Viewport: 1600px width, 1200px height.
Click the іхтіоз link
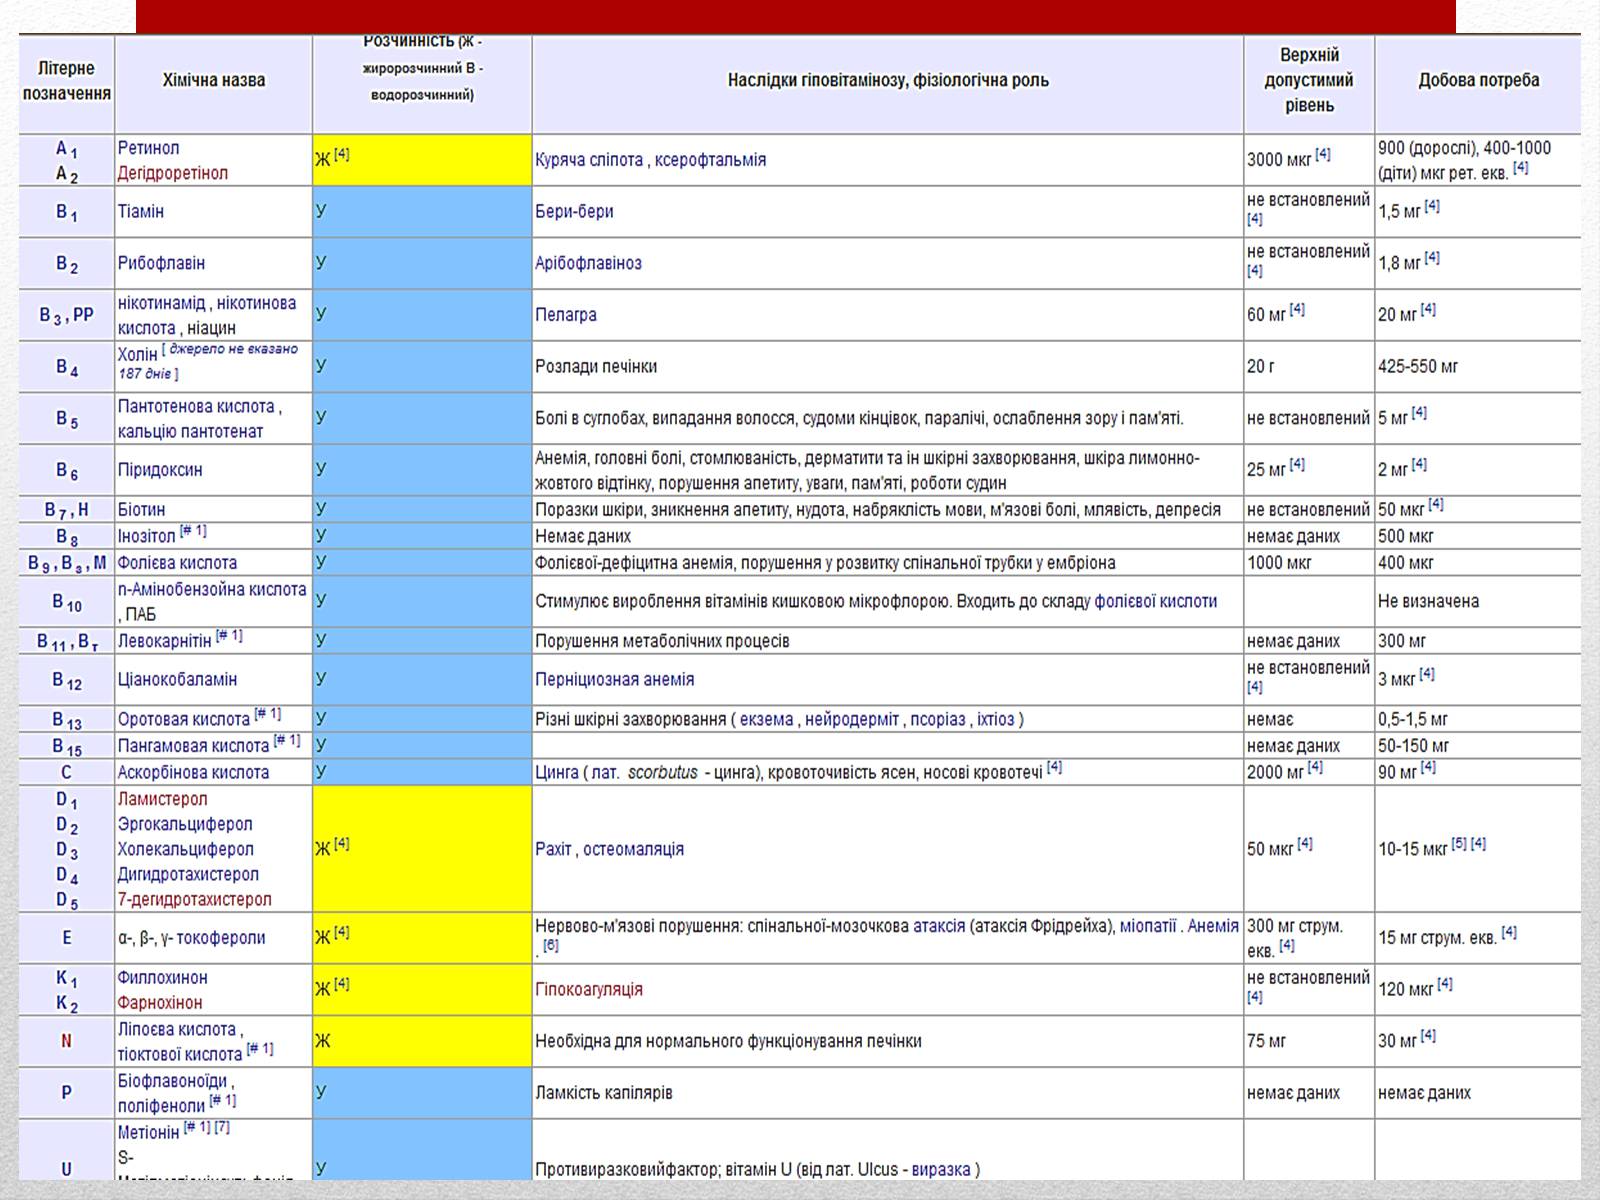click(x=995, y=720)
